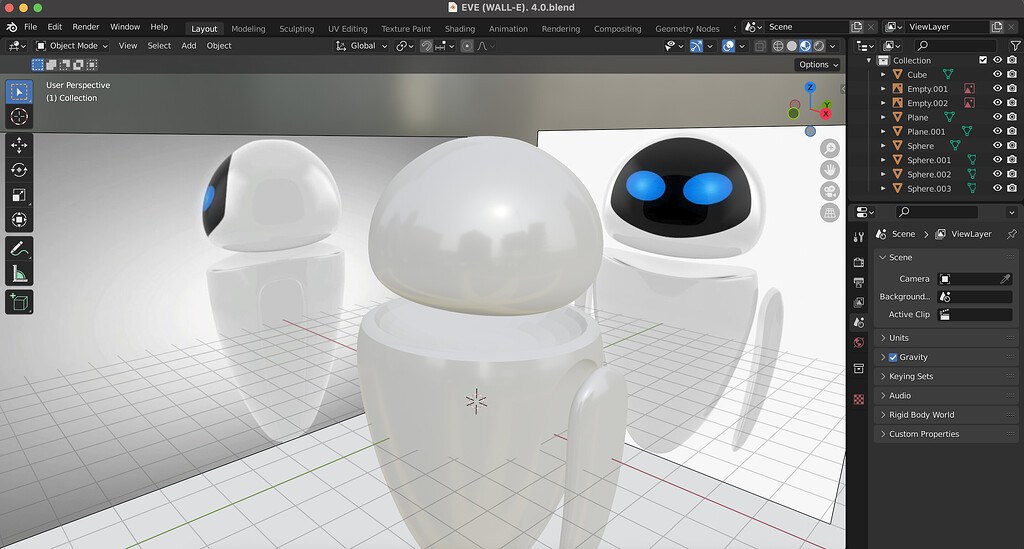Viewport: 1024px width, 549px height.
Task: Activate the Cursor tool
Action: tap(19, 117)
